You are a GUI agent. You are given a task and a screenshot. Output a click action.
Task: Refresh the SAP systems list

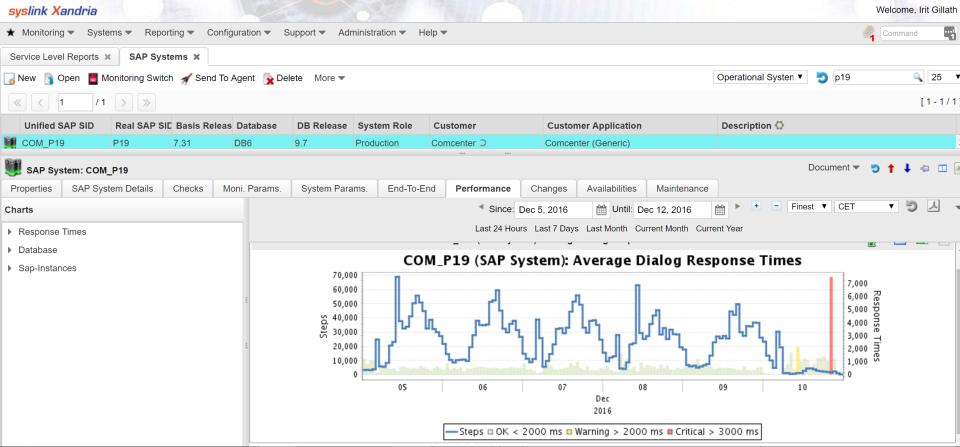[822, 77]
